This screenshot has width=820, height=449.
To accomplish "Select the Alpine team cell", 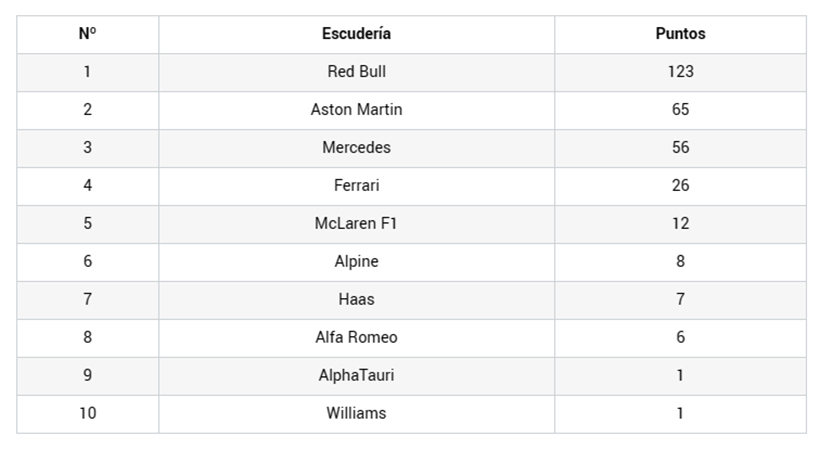I will [x=356, y=262].
